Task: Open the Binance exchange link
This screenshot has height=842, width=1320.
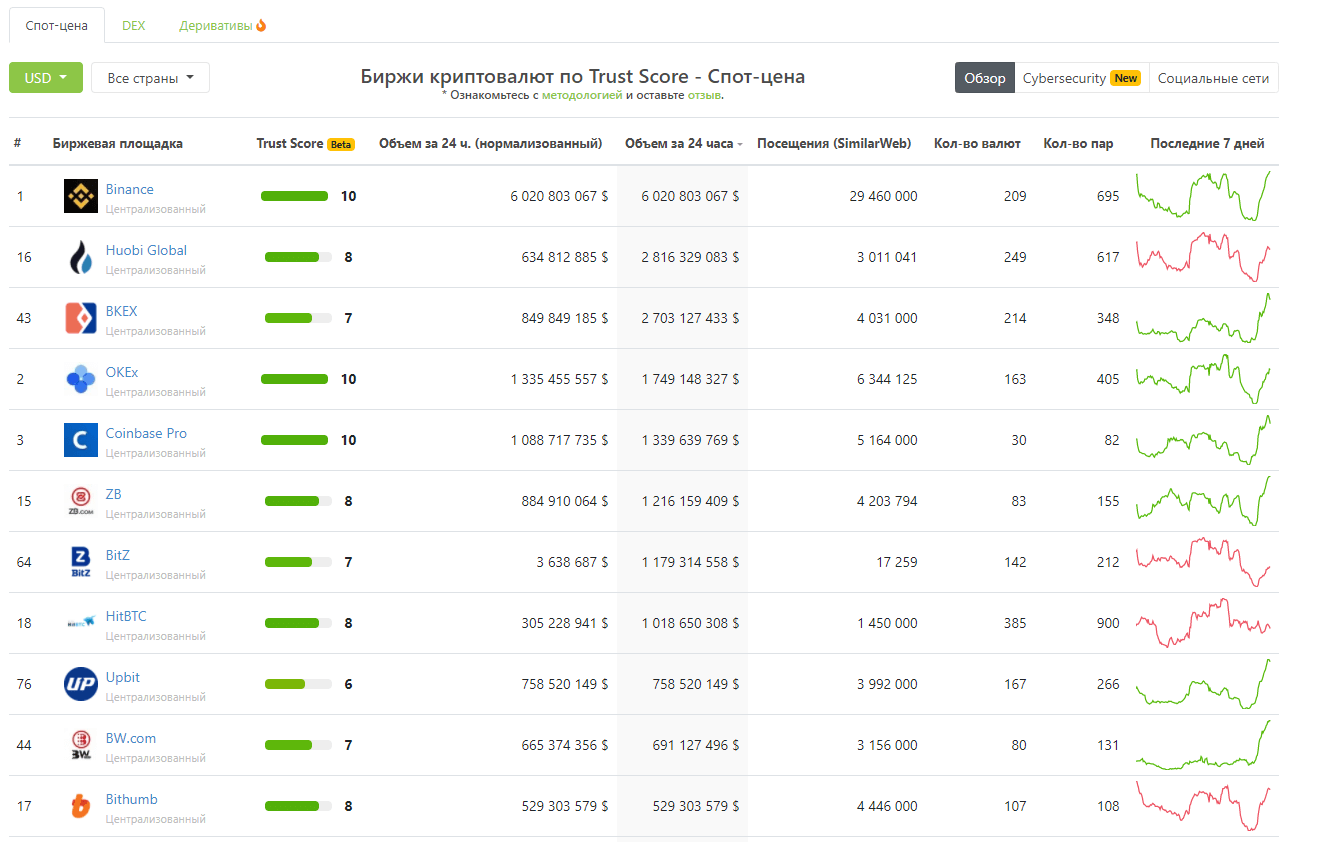Action: 130,189
